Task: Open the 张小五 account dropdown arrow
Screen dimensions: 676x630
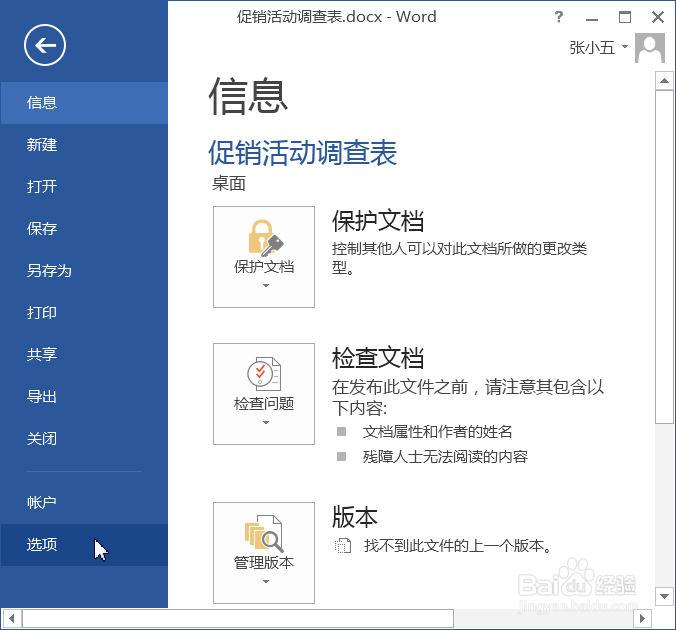Action: click(625, 47)
